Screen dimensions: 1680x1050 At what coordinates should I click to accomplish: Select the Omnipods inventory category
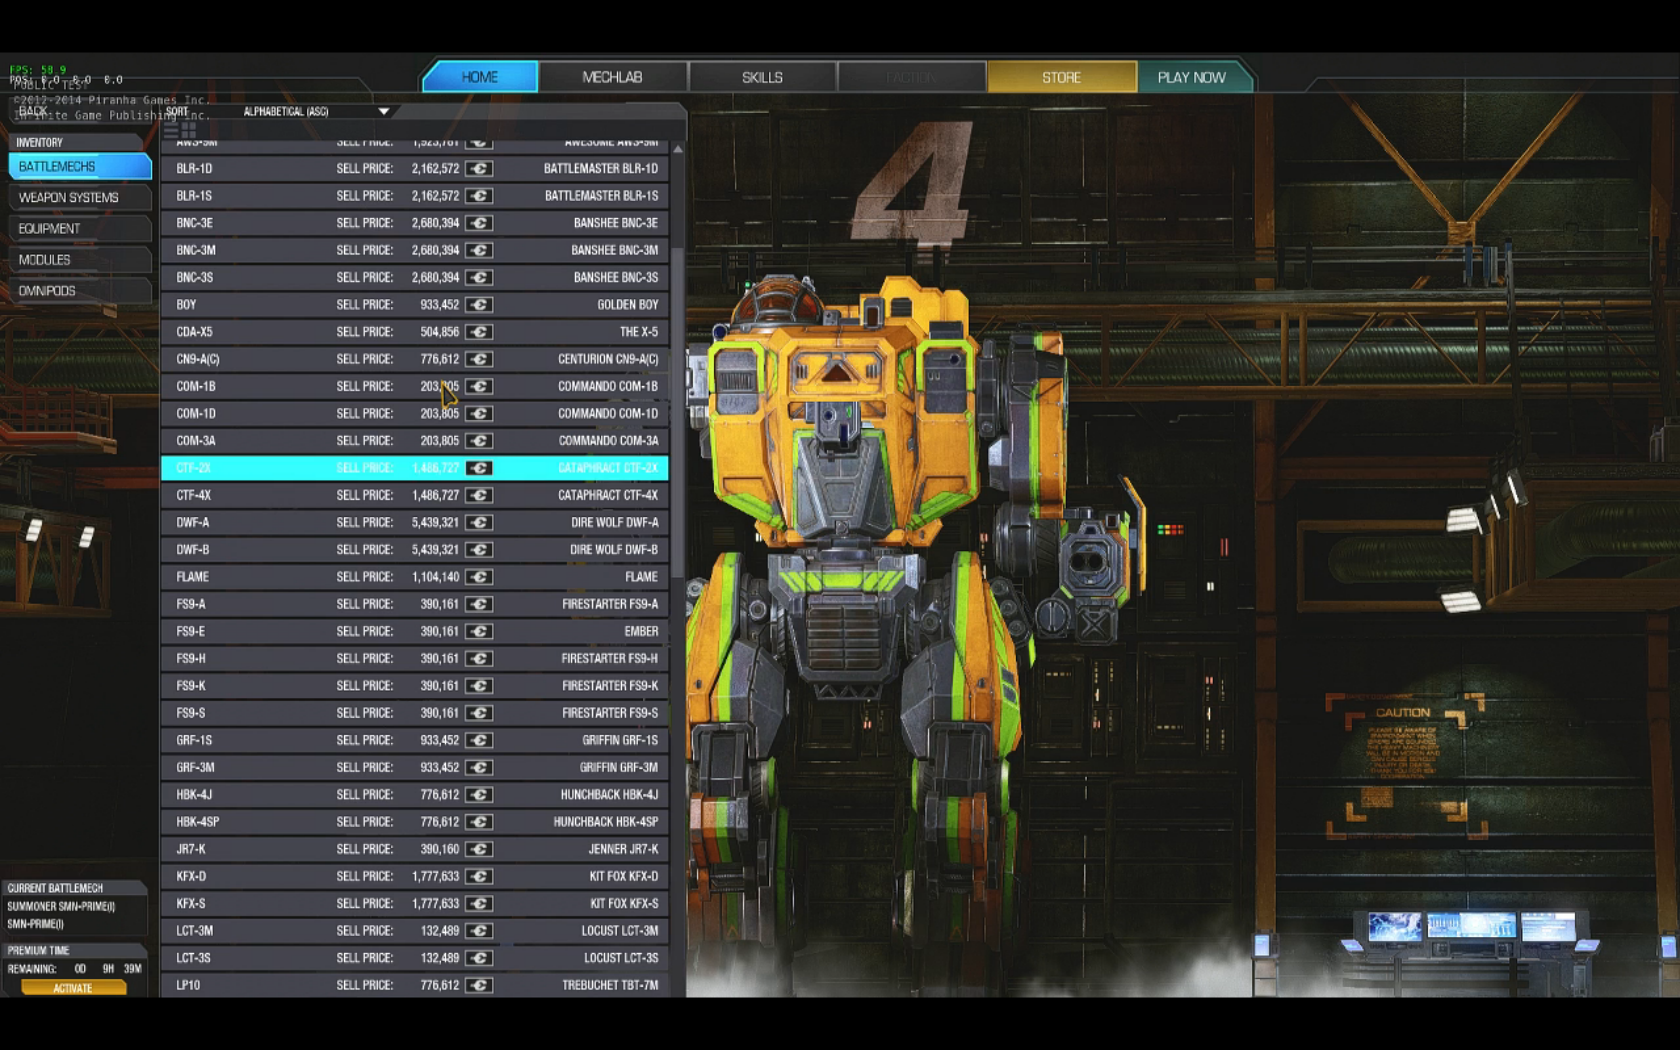coord(80,291)
